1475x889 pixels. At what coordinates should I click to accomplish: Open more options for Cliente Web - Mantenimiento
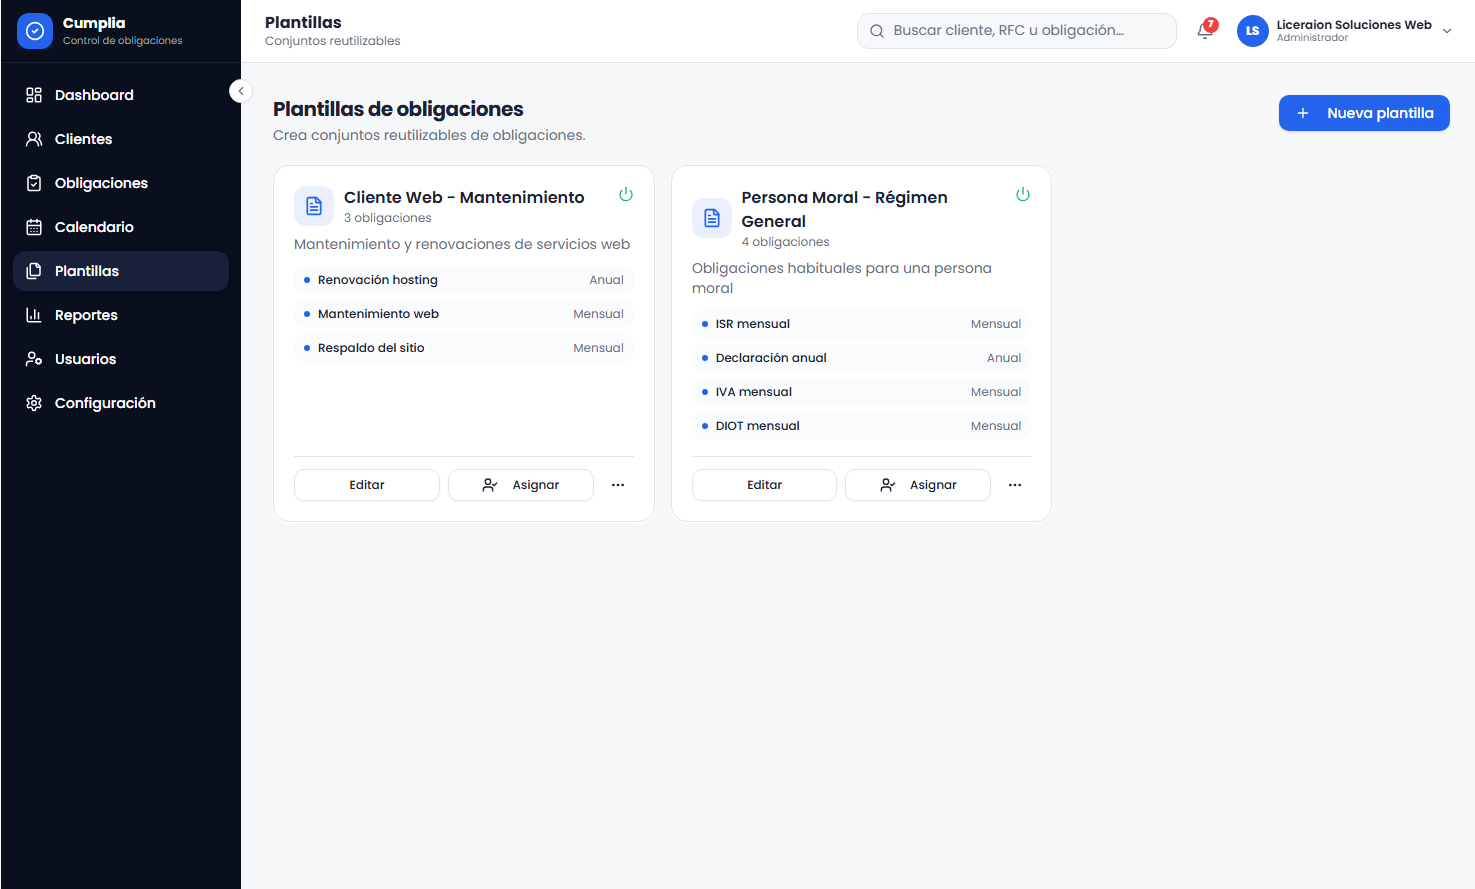click(618, 485)
